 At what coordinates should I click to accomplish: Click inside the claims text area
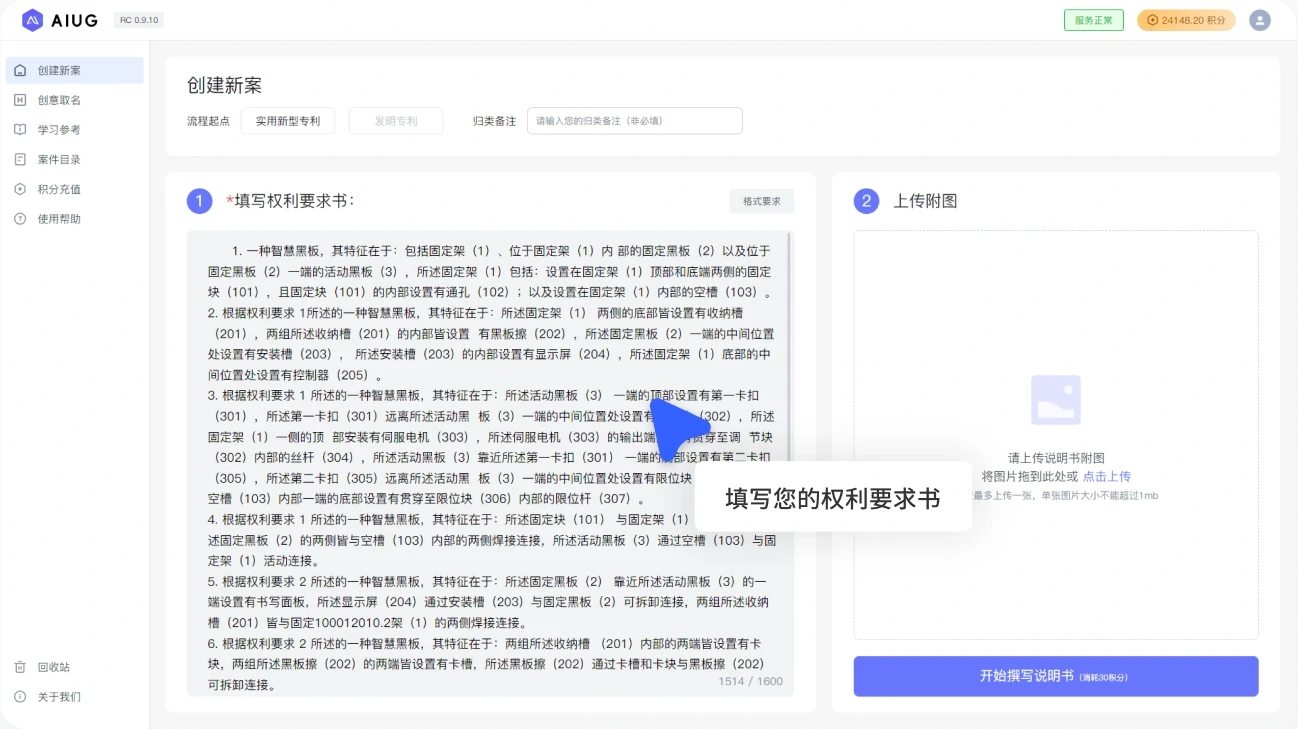pyautogui.click(x=488, y=464)
